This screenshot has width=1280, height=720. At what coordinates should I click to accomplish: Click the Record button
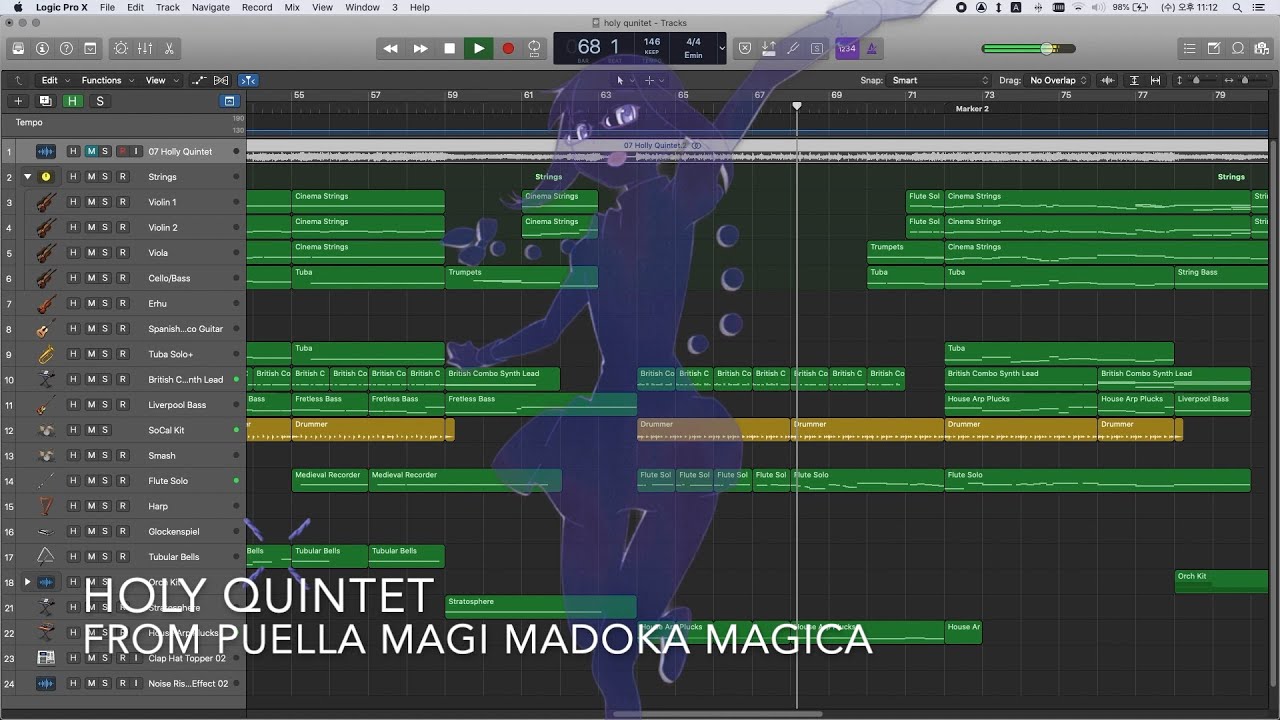[x=507, y=48]
